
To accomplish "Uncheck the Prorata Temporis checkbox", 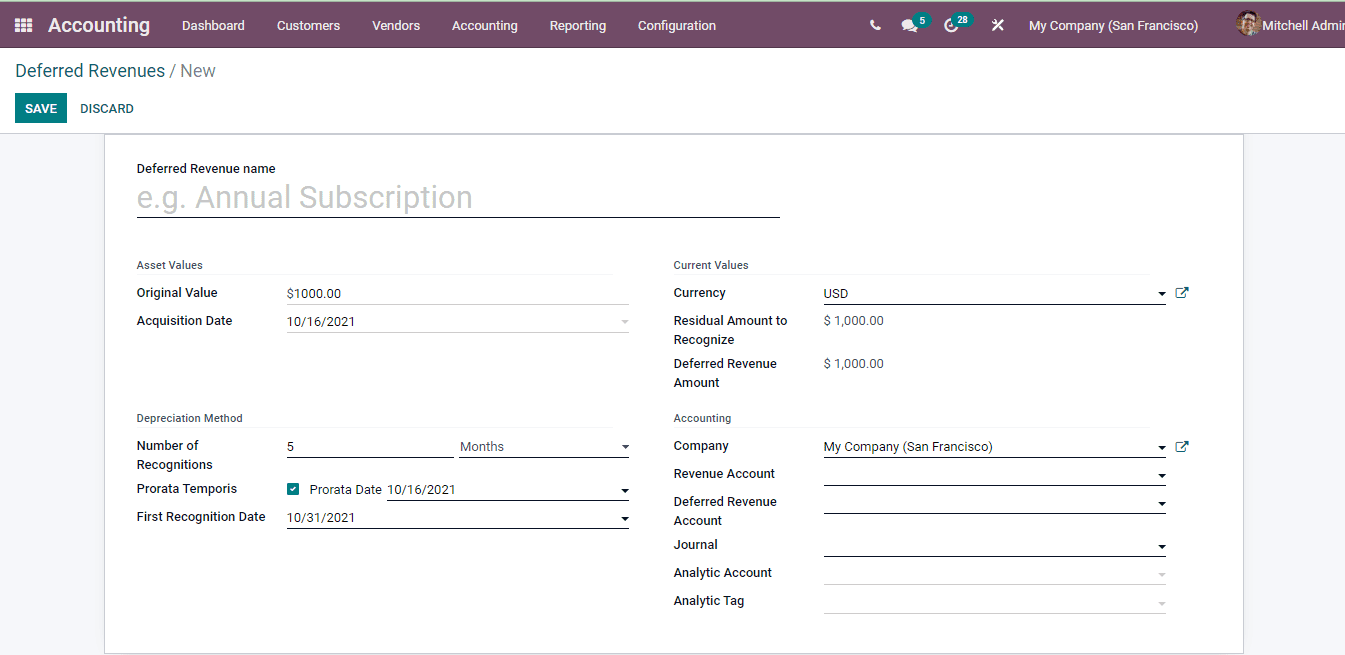I will [293, 489].
